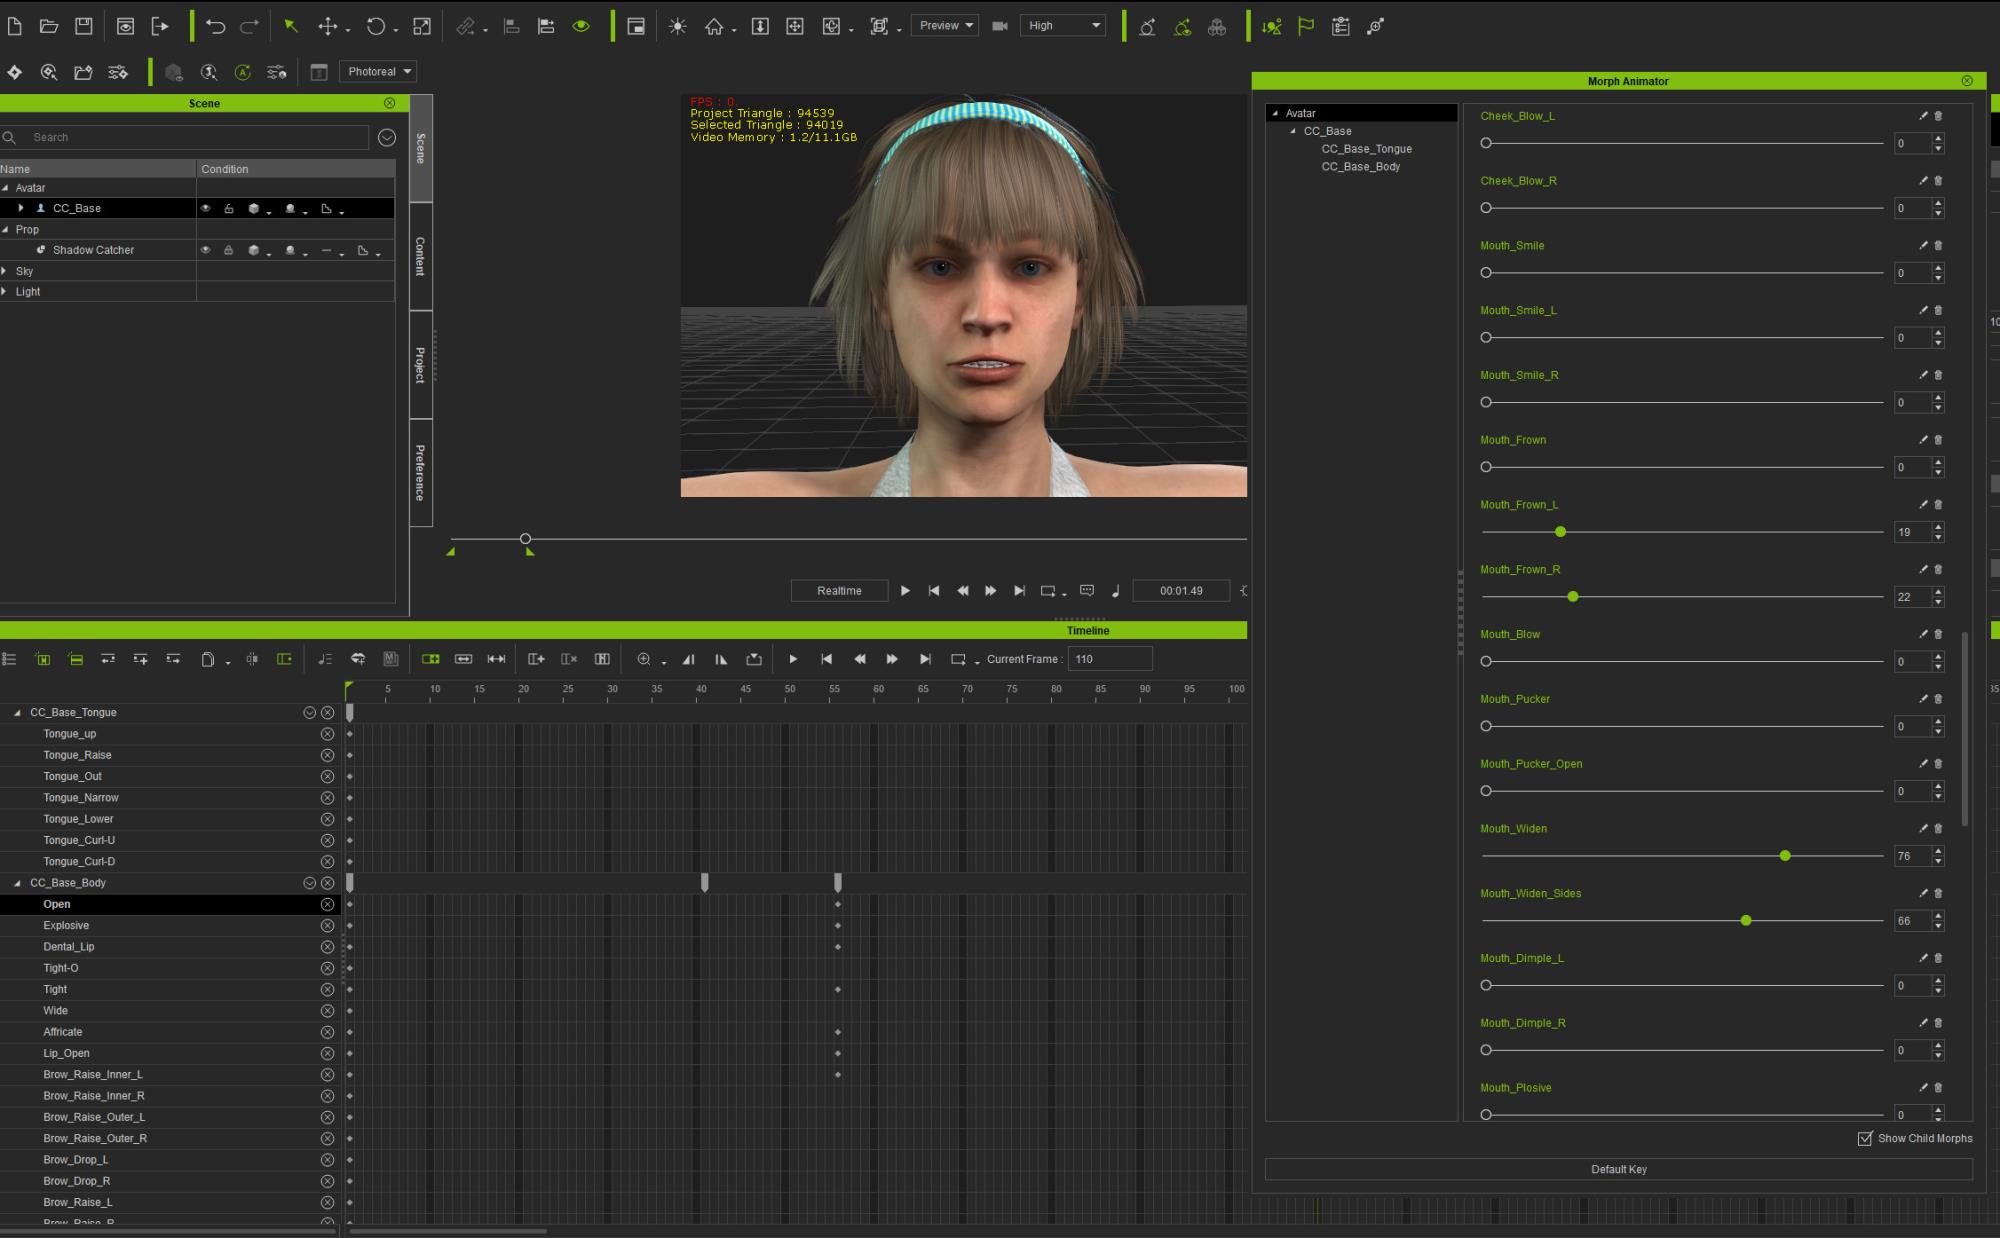The height and width of the screenshot is (1238, 2000).
Task: Expand the Sky node in the Scene tree
Action: pos(5,271)
